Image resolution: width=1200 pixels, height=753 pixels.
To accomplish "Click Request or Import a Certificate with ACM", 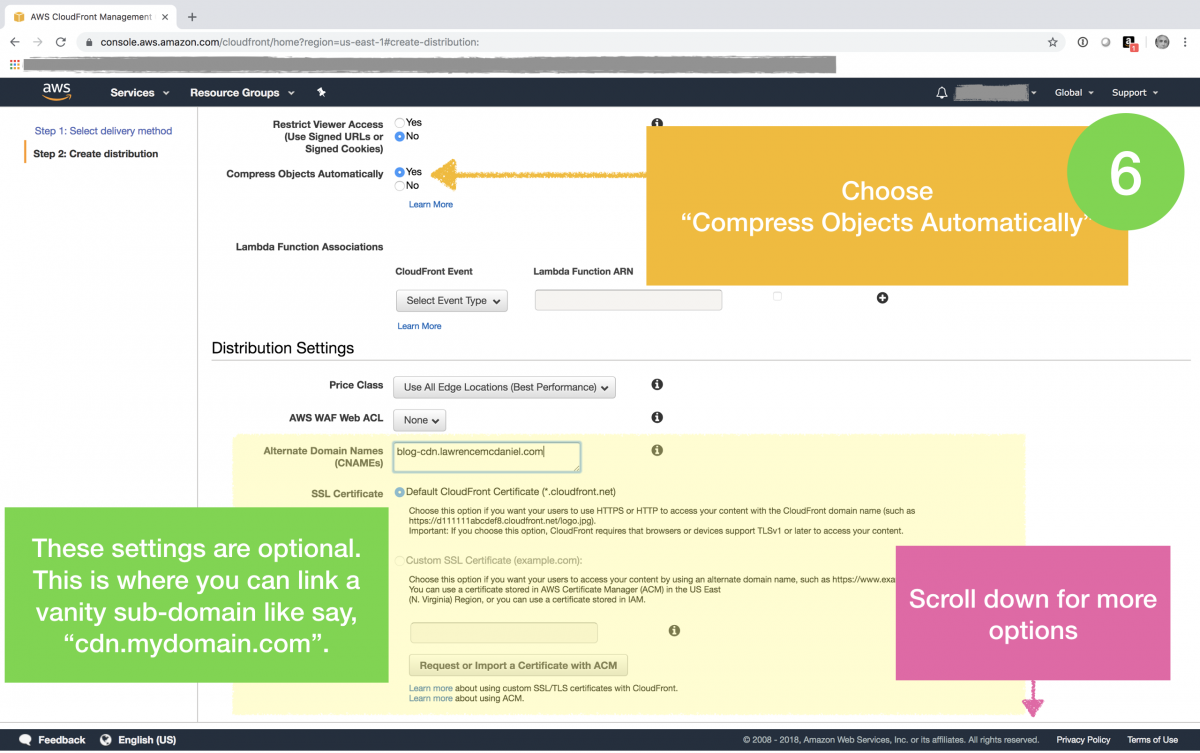I will click(x=518, y=664).
